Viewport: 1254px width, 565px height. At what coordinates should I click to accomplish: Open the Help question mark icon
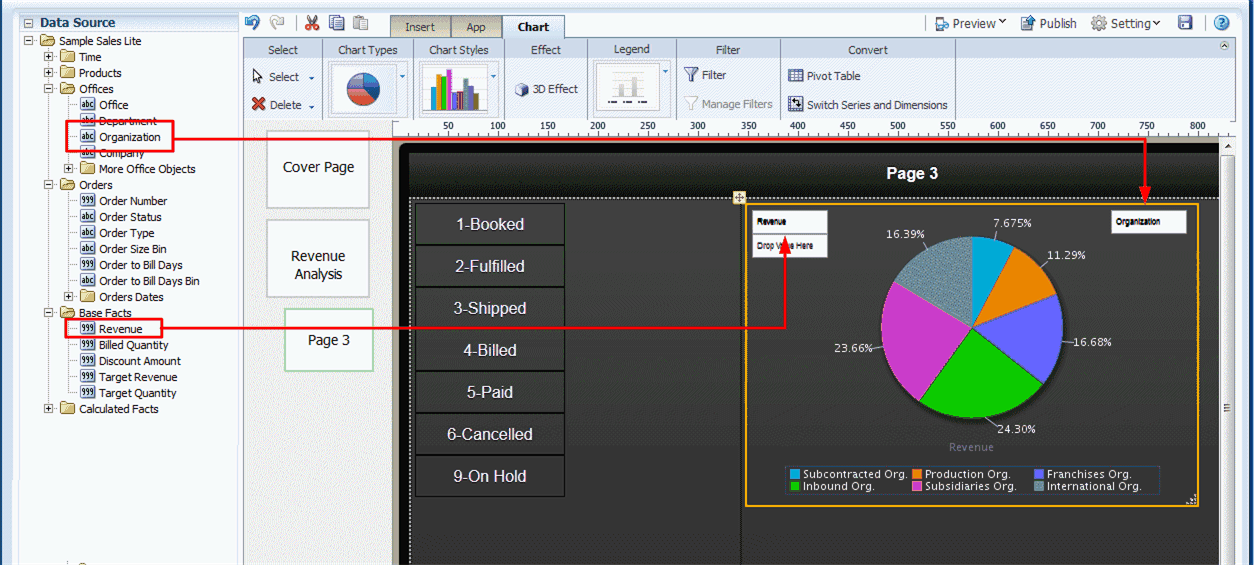tap(1222, 23)
